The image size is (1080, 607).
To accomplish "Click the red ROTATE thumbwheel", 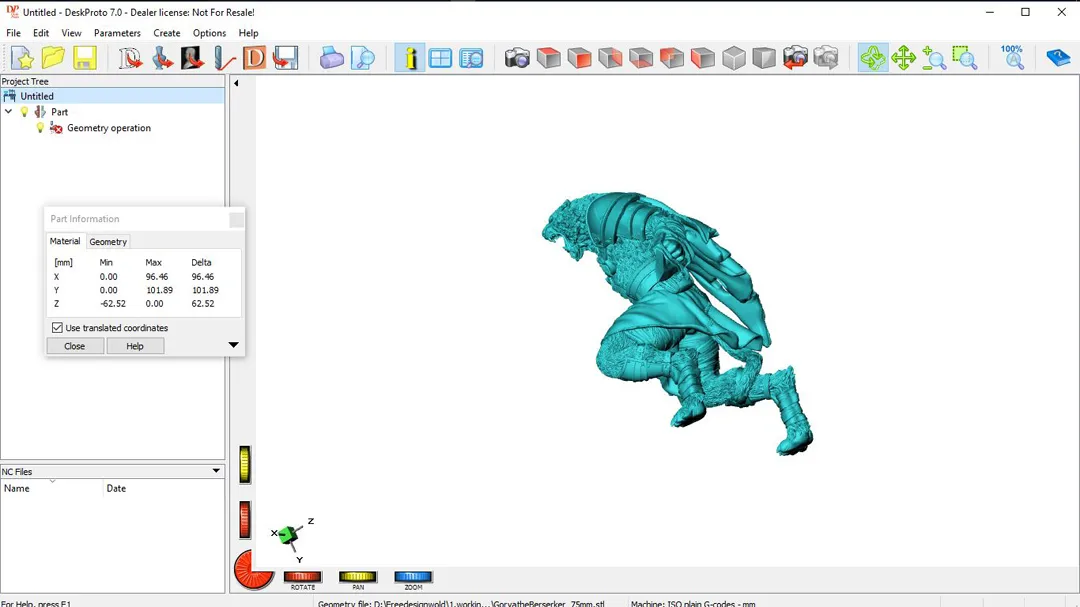I will click(302, 577).
